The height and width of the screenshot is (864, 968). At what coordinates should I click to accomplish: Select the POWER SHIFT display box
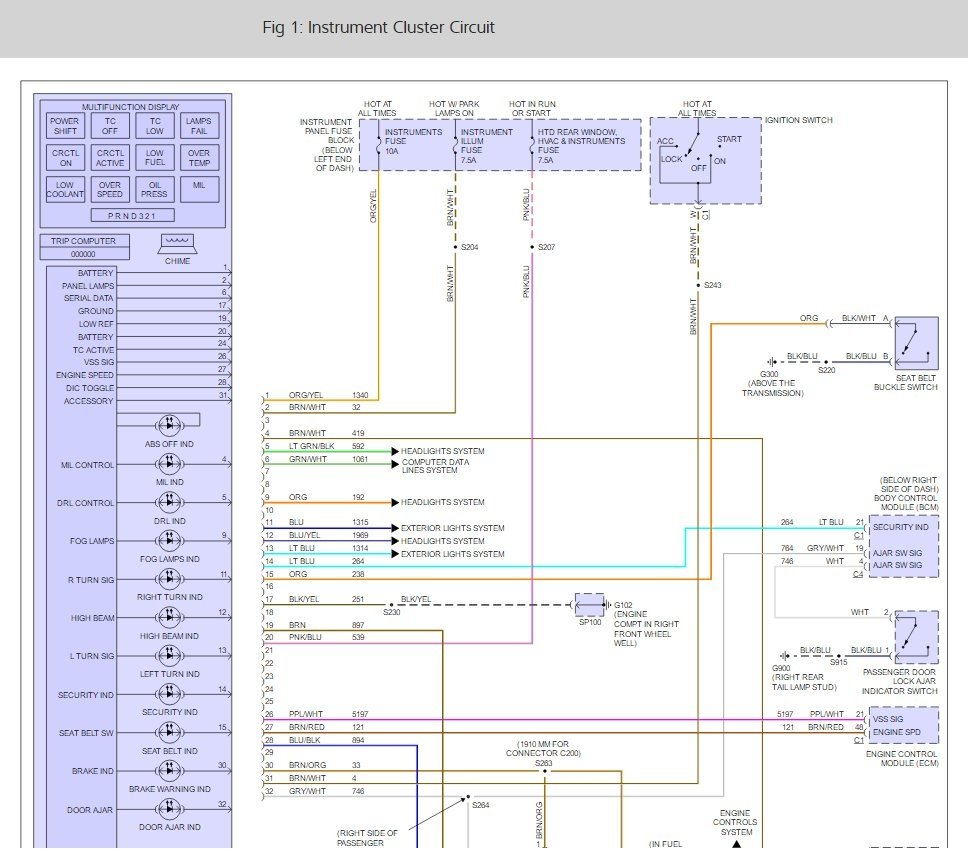tap(65, 126)
